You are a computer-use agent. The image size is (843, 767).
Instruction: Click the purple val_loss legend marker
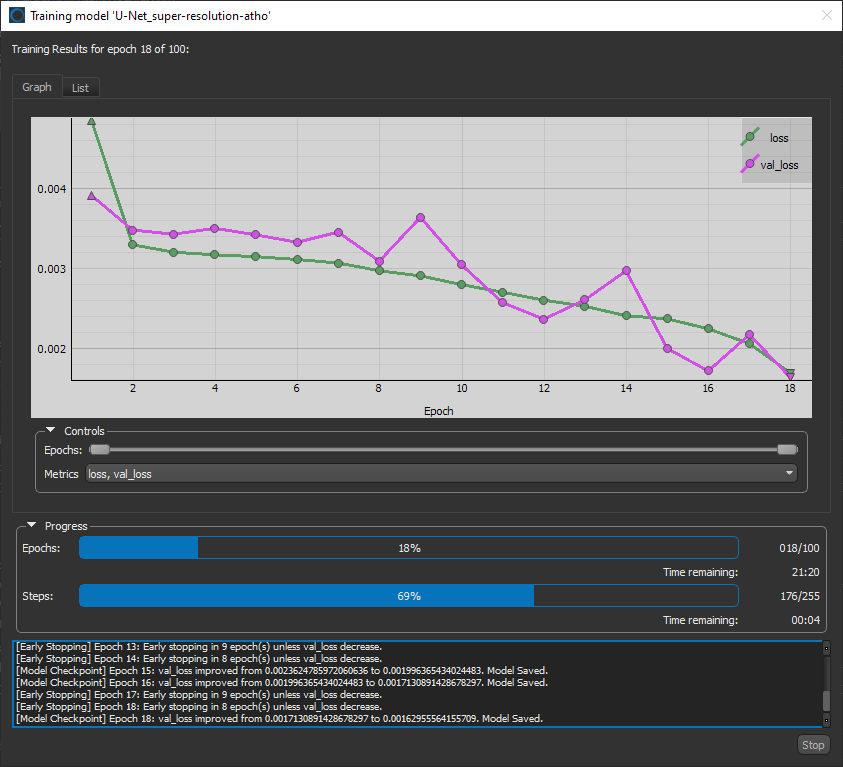click(750, 164)
